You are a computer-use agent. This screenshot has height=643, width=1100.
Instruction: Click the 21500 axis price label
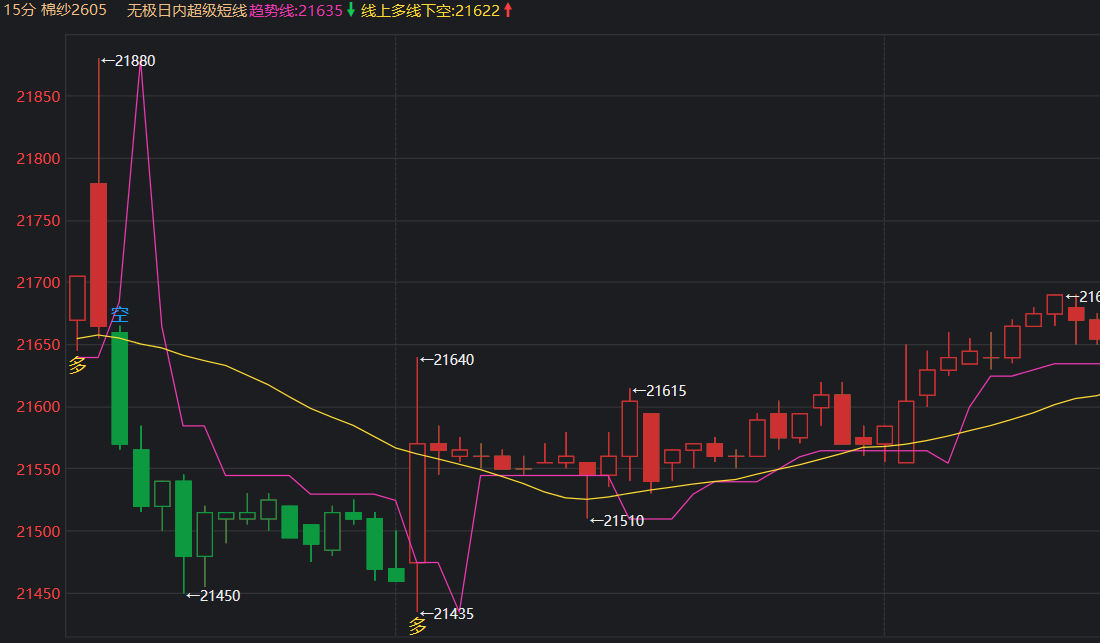tap(39, 532)
